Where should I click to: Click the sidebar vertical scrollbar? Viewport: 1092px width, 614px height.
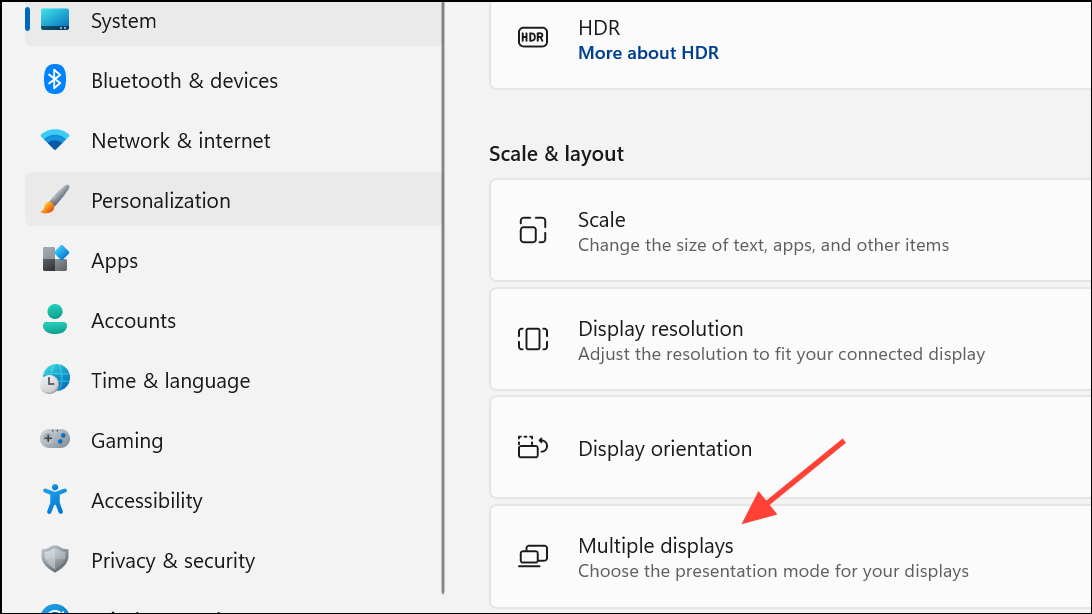[443, 300]
